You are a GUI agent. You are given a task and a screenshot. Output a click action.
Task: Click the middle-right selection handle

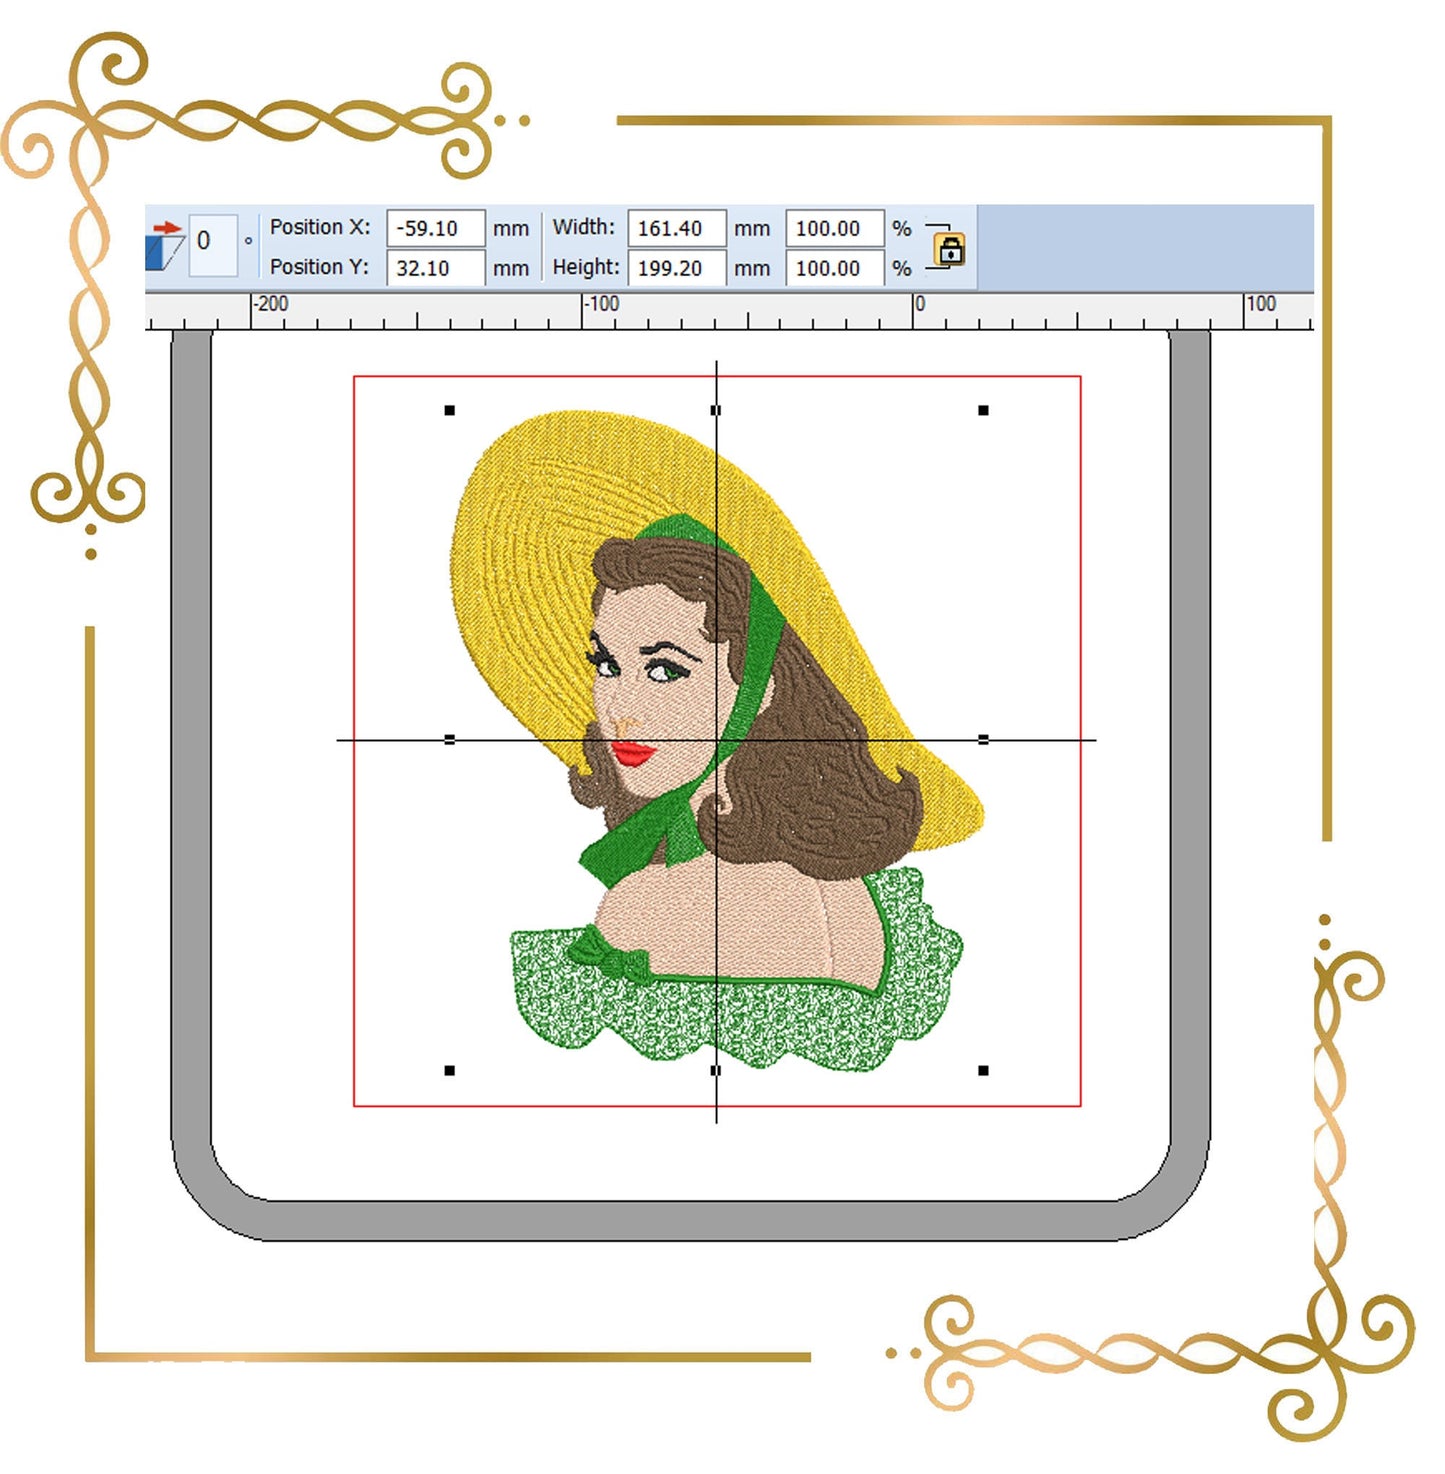tap(983, 739)
